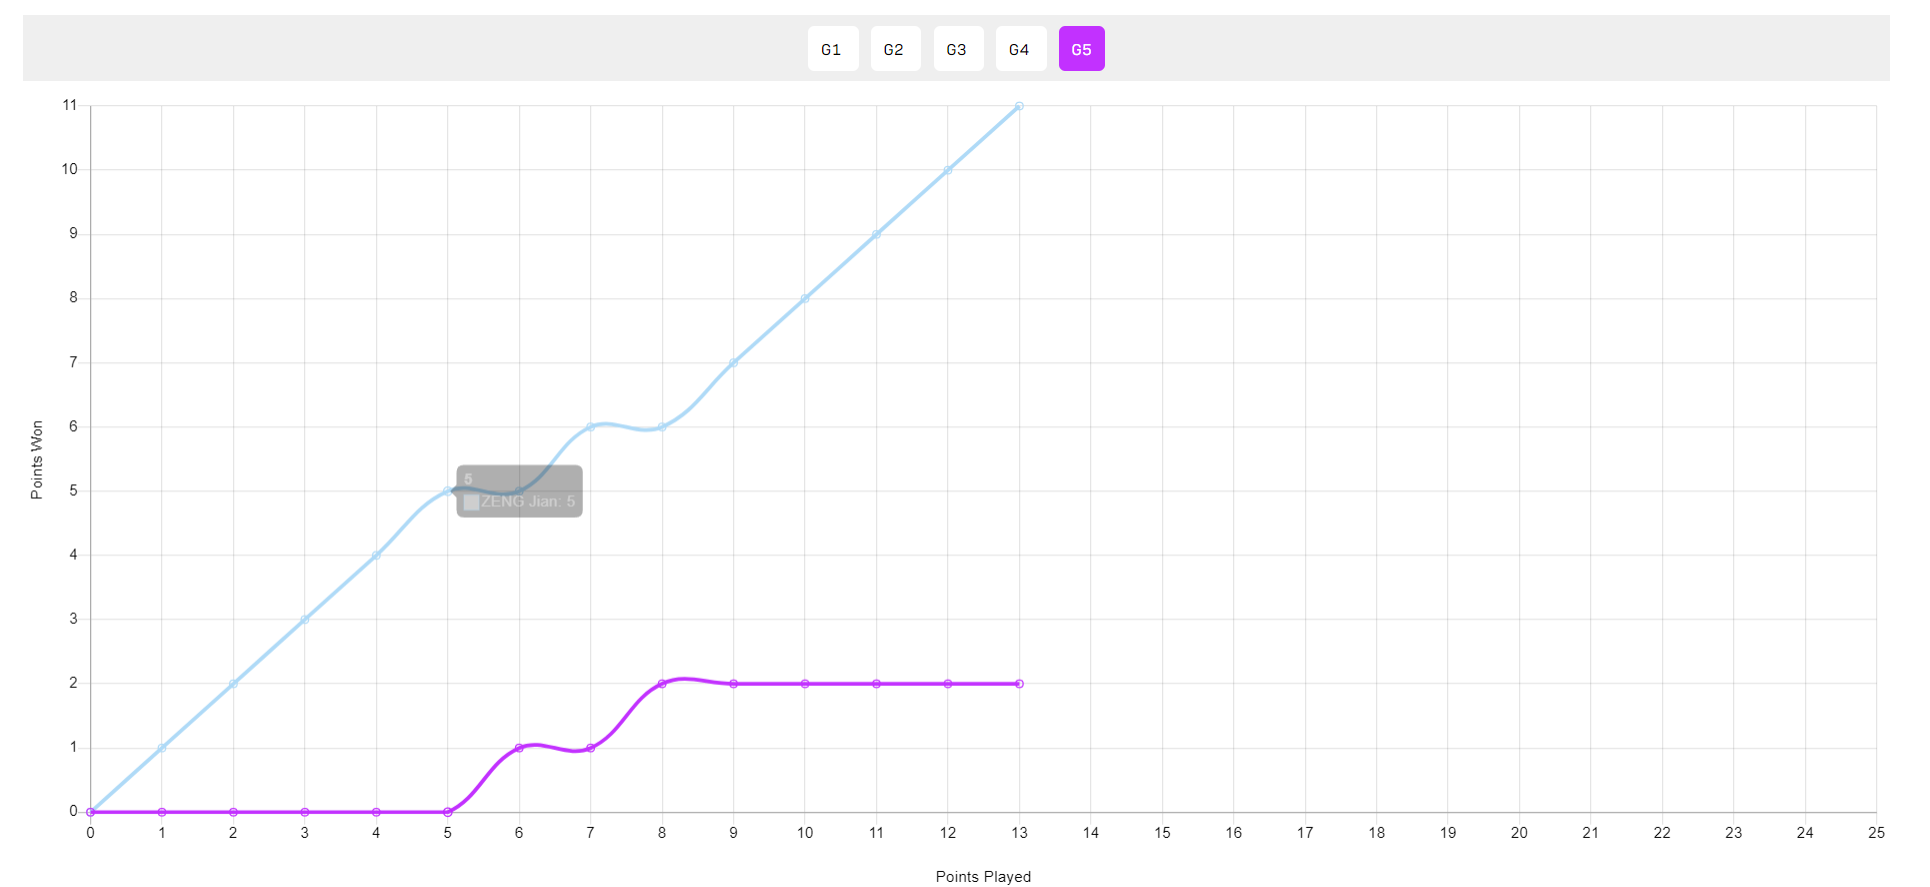Click the purple data point at 6 points played

[519, 748]
